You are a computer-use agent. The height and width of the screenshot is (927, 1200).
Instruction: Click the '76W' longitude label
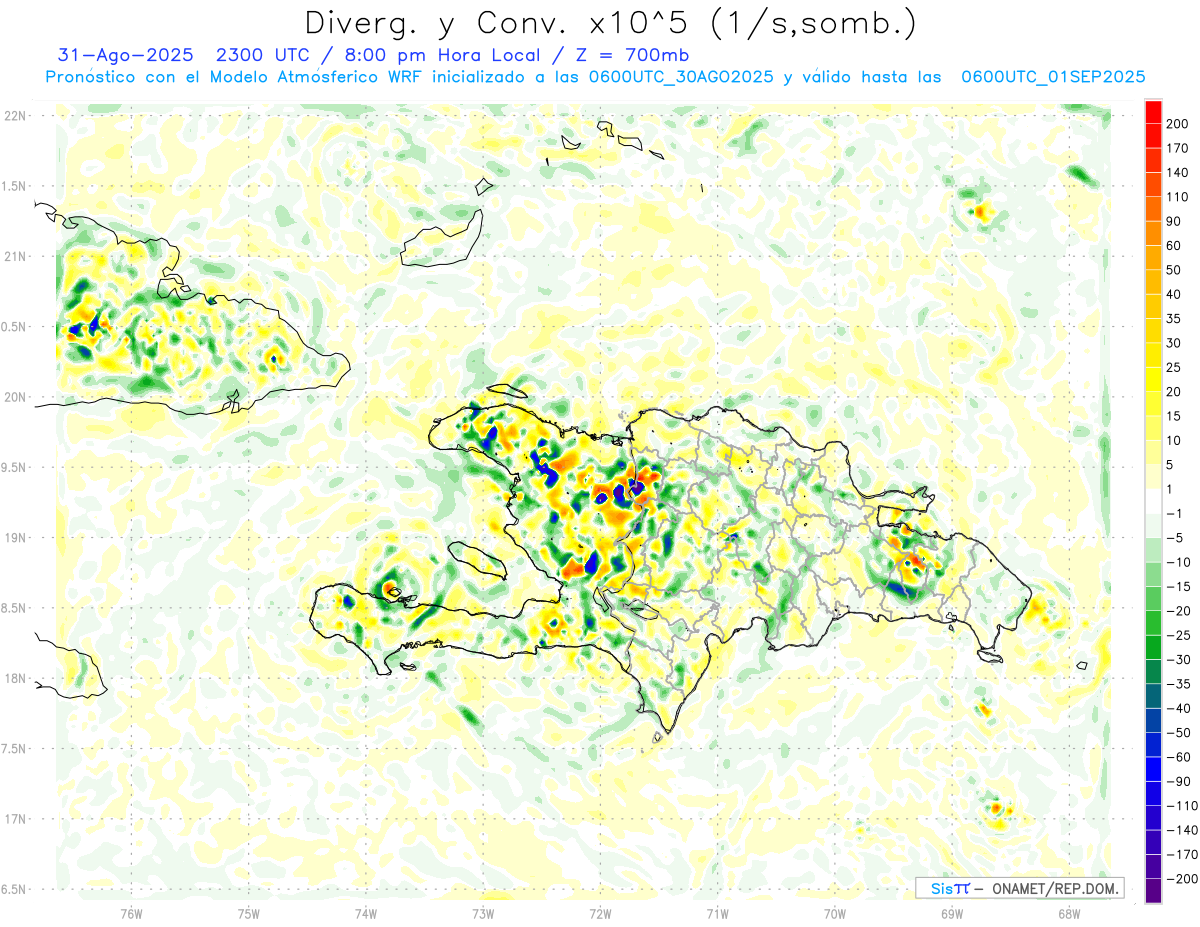click(x=131, y=914)
